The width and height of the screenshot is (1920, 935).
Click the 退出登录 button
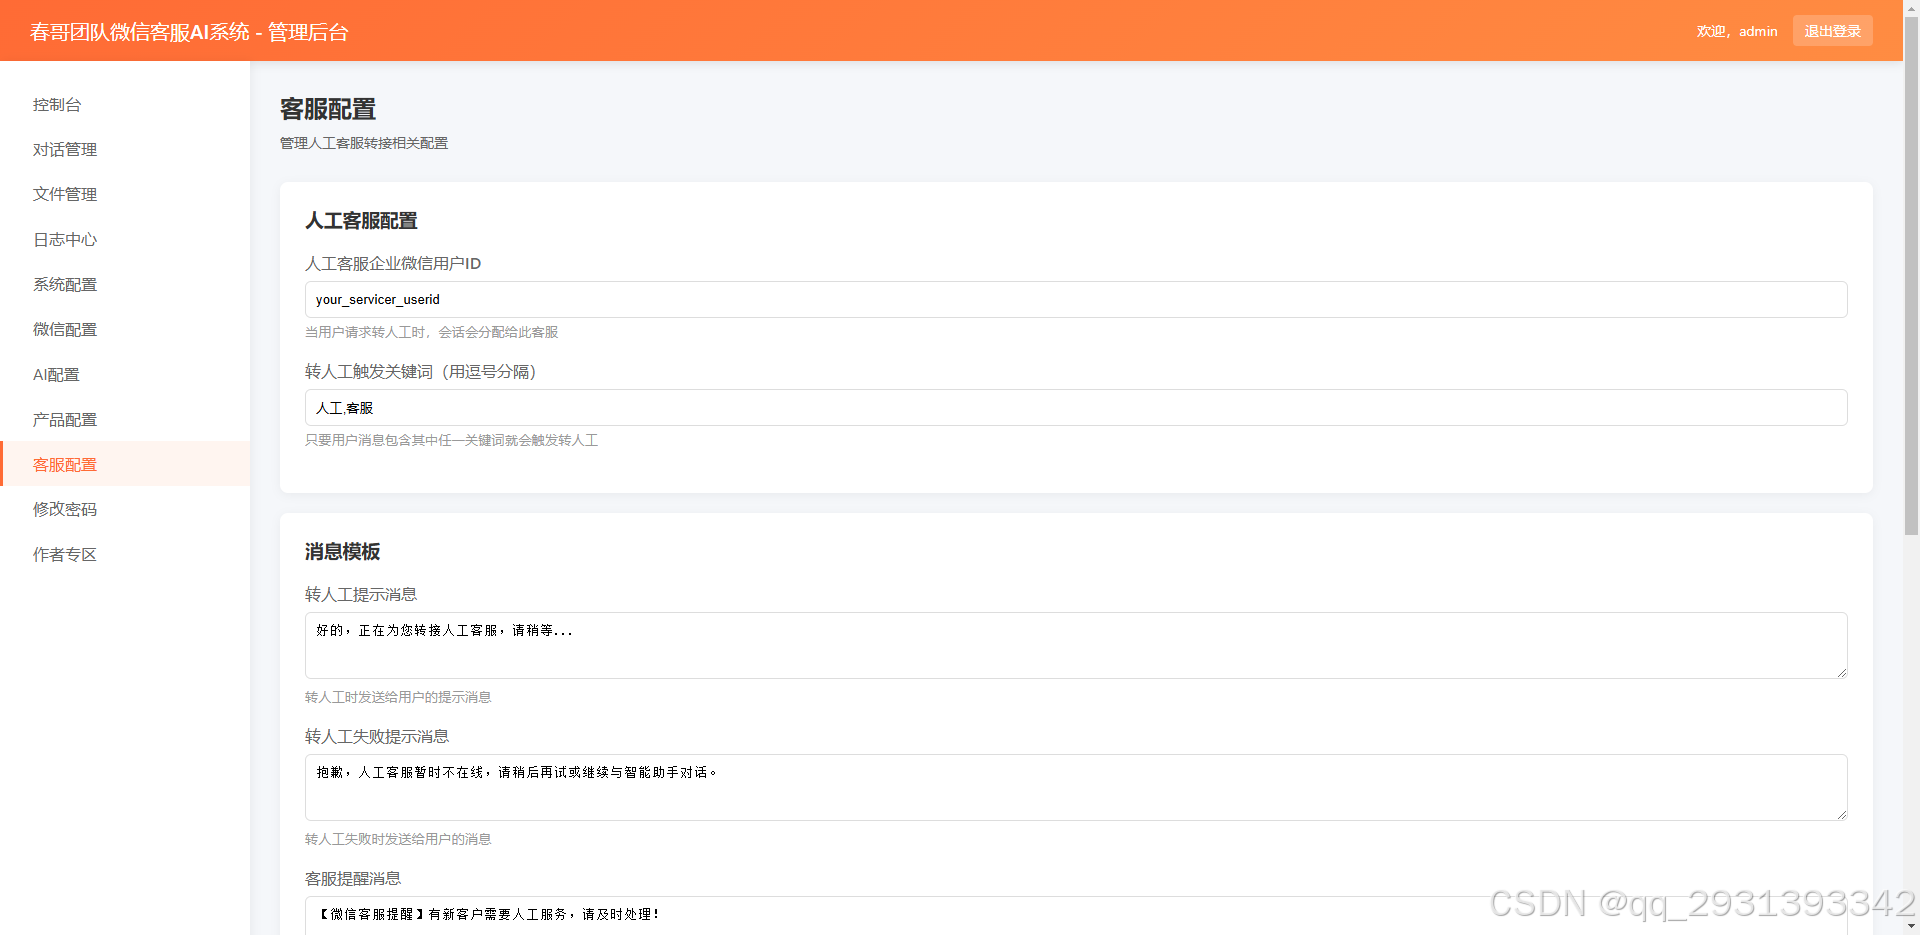(1832, 31)
